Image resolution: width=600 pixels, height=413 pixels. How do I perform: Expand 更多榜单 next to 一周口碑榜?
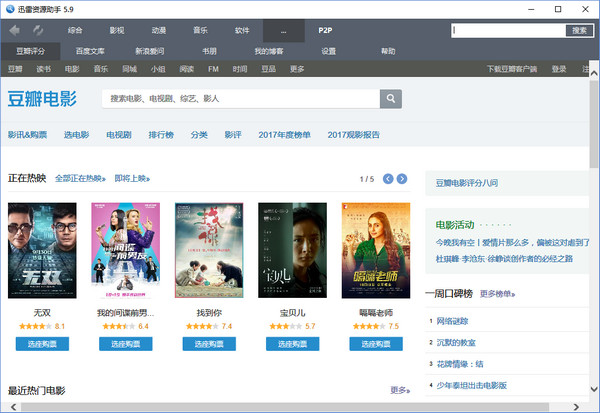[497, 294]
